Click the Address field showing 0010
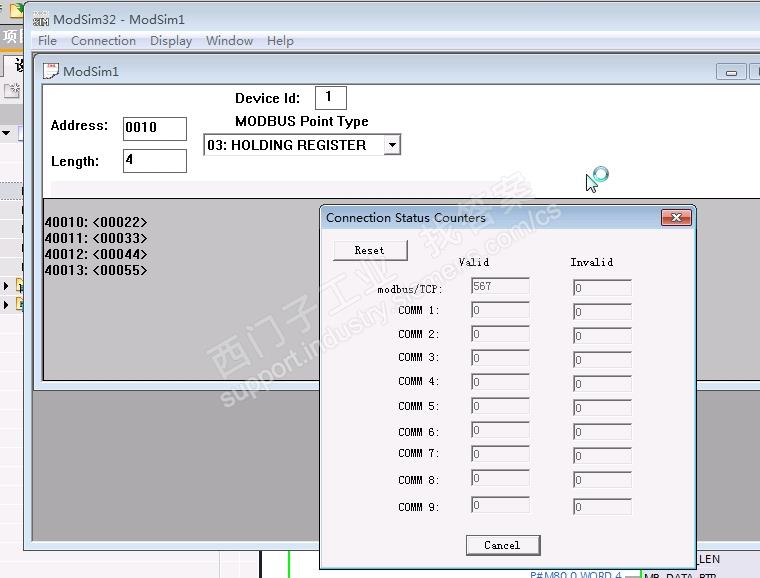Image resolution: width=760 pixels, height=578 pixels. [x=155, y=128]
